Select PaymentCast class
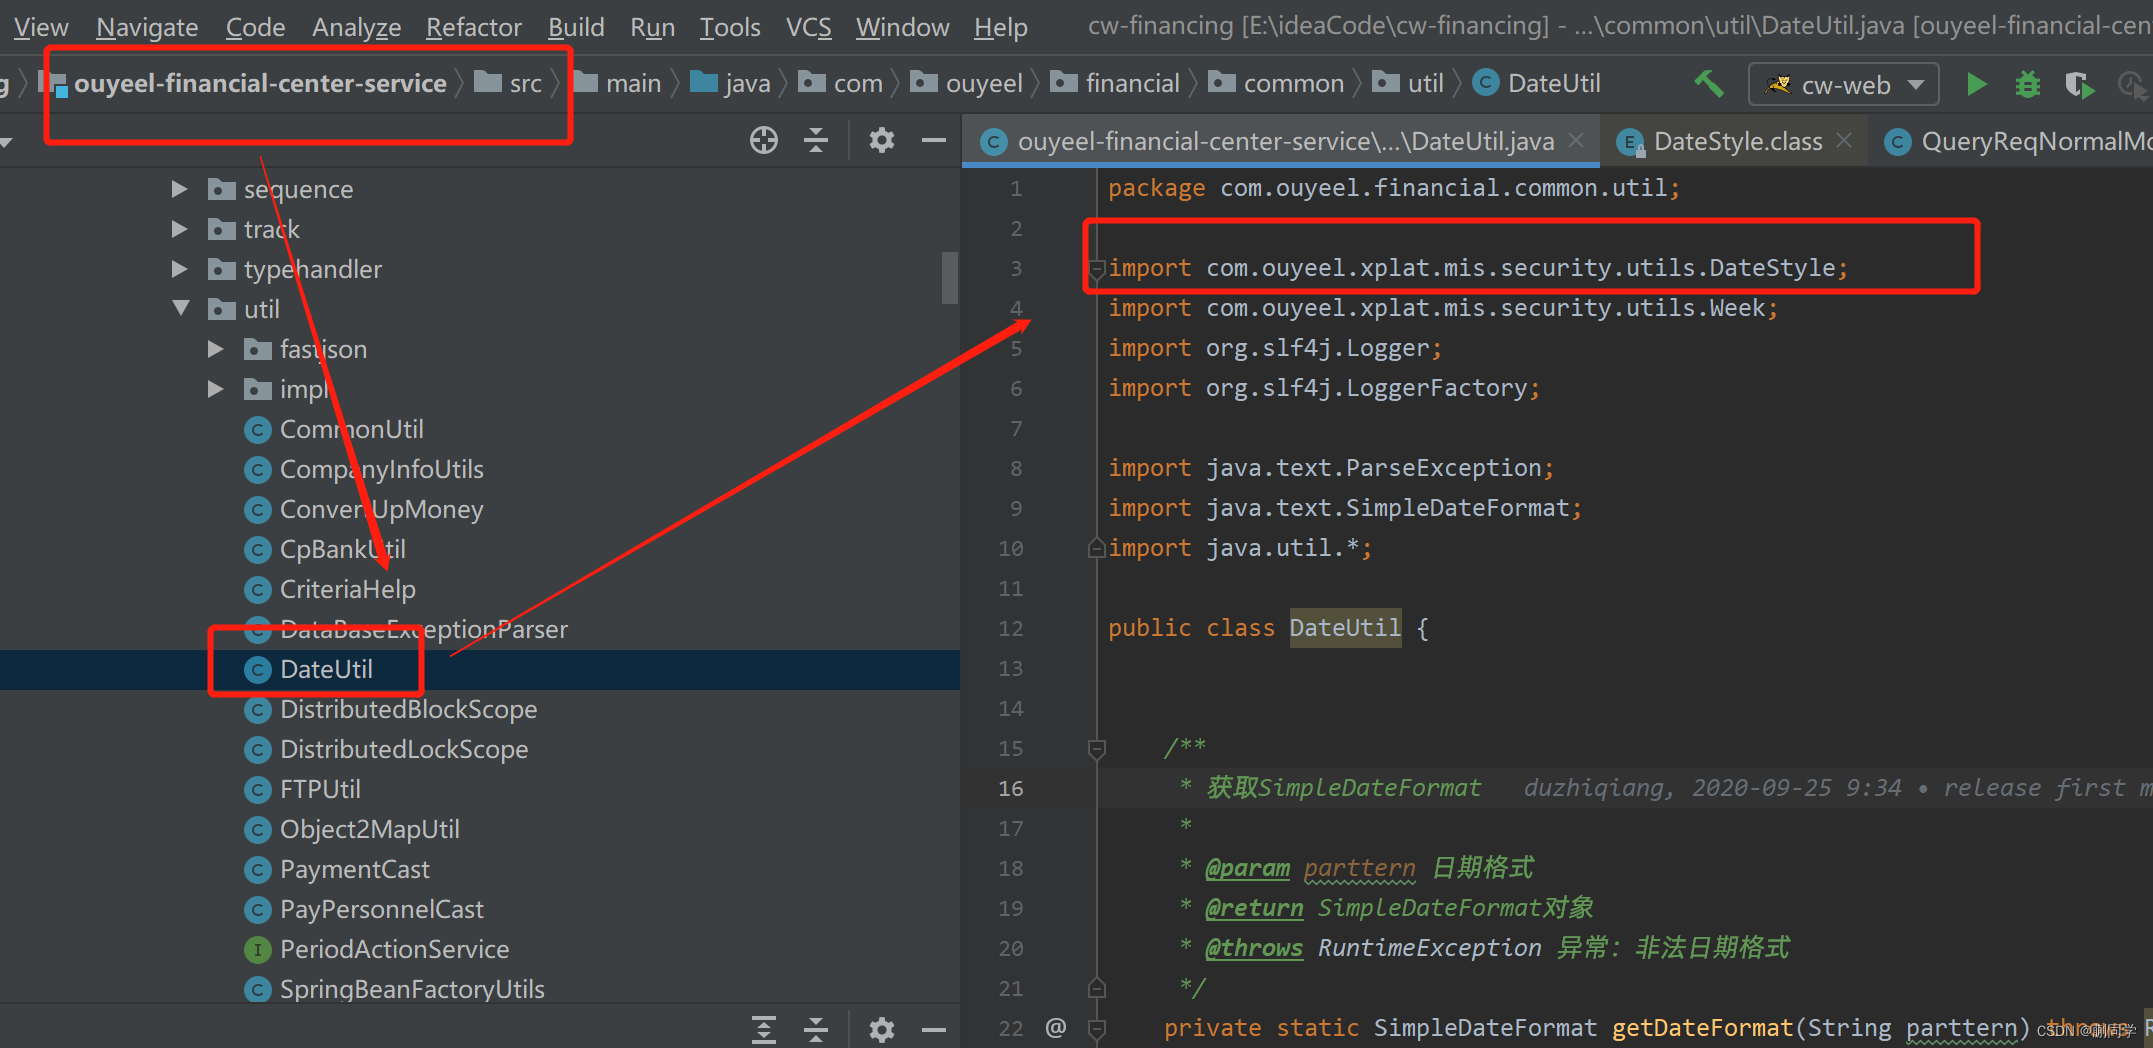Viewport: 2153px width, 1048px height. 354,869
